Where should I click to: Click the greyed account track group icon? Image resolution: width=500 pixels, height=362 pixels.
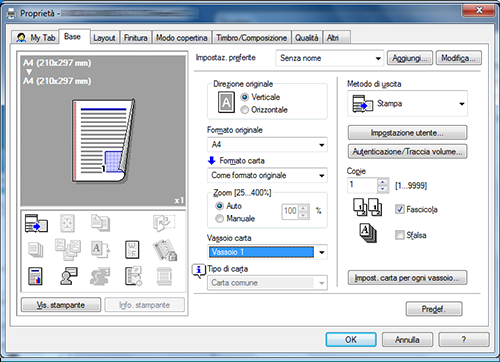click(x=100, y=276)
